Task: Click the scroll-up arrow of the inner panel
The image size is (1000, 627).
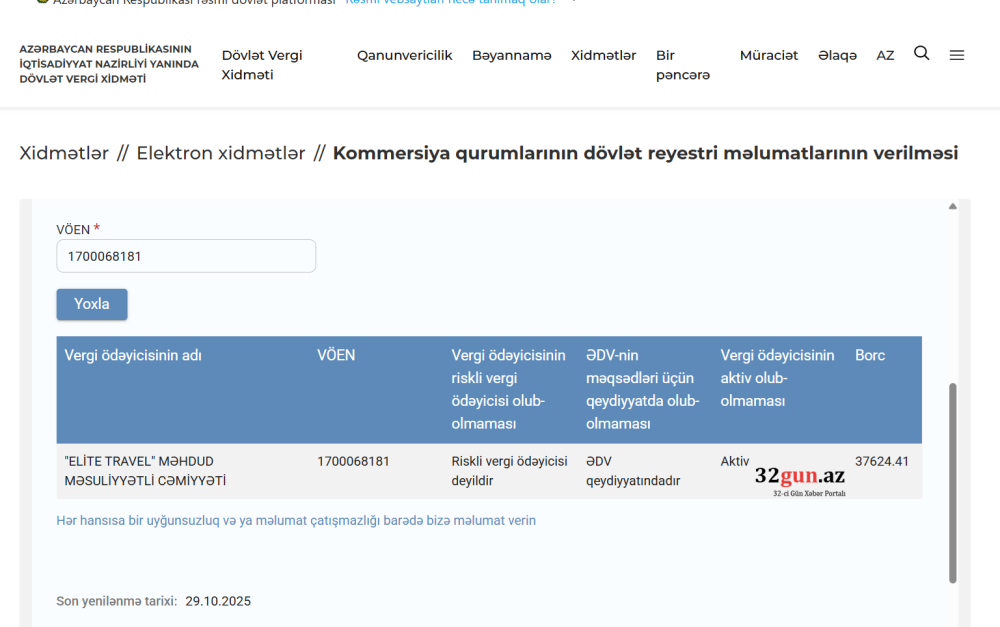Action: tap(952, 207)
